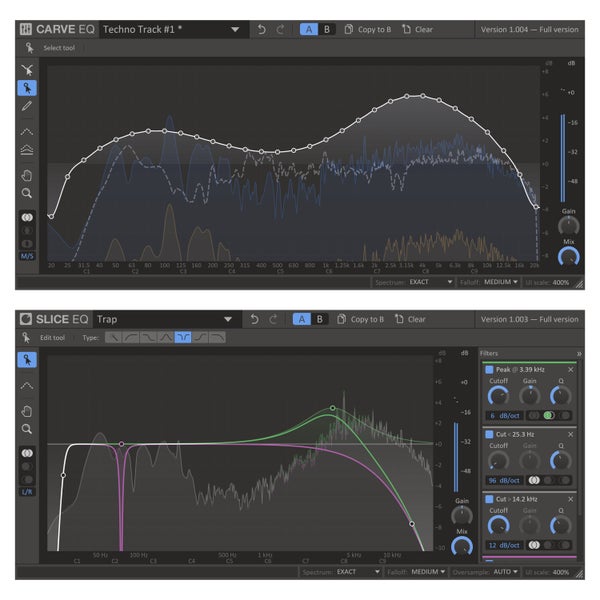Pick the peak curve tool in Slice EQ sidebar

click(27, 386)
